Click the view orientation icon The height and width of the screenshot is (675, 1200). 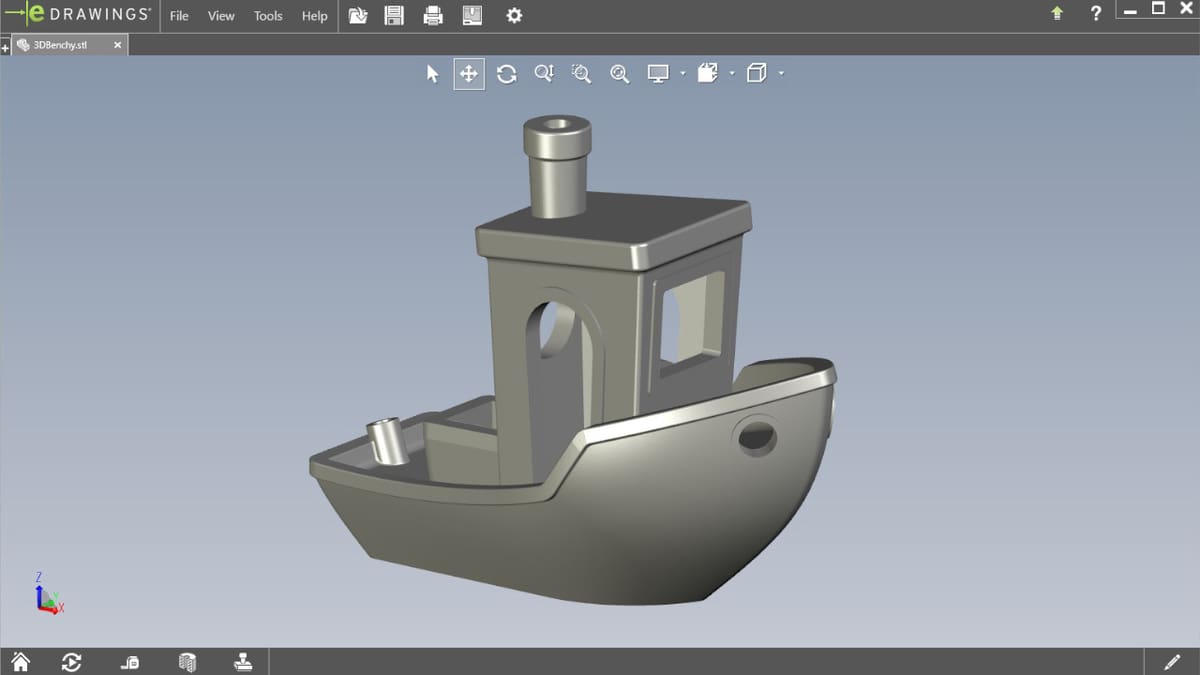pos(708,73)
